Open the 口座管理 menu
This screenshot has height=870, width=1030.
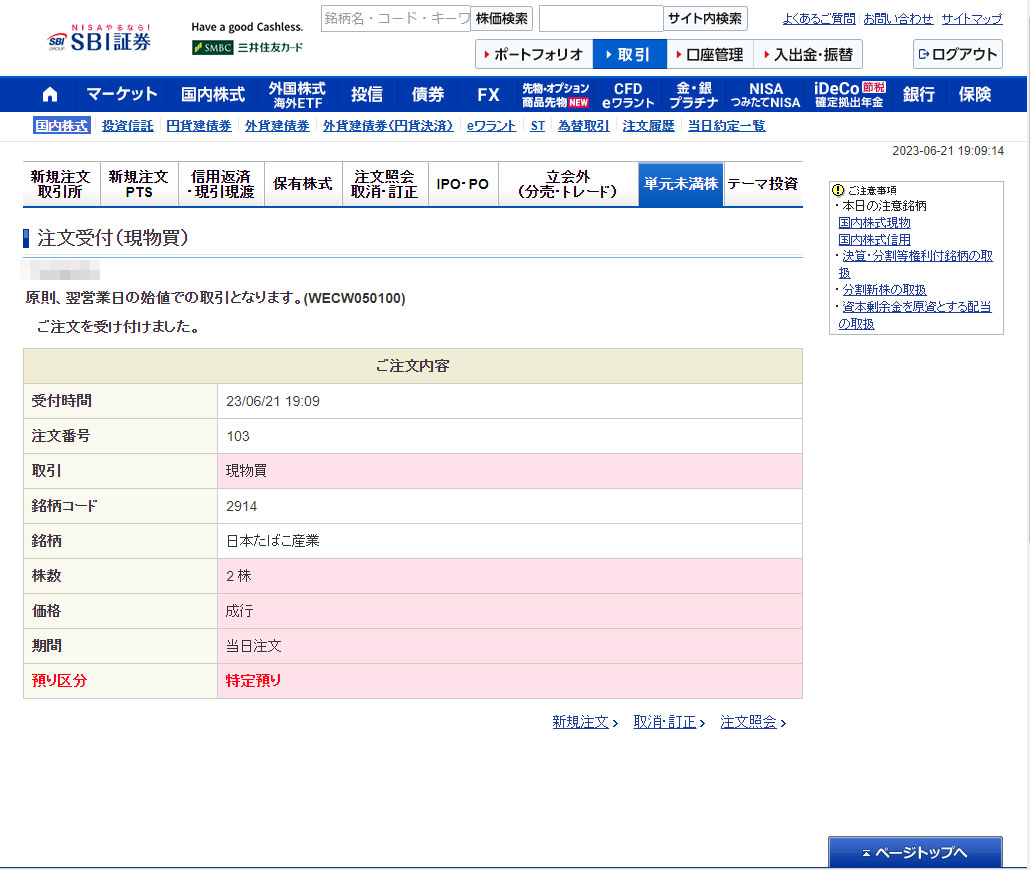pos(708,54)
